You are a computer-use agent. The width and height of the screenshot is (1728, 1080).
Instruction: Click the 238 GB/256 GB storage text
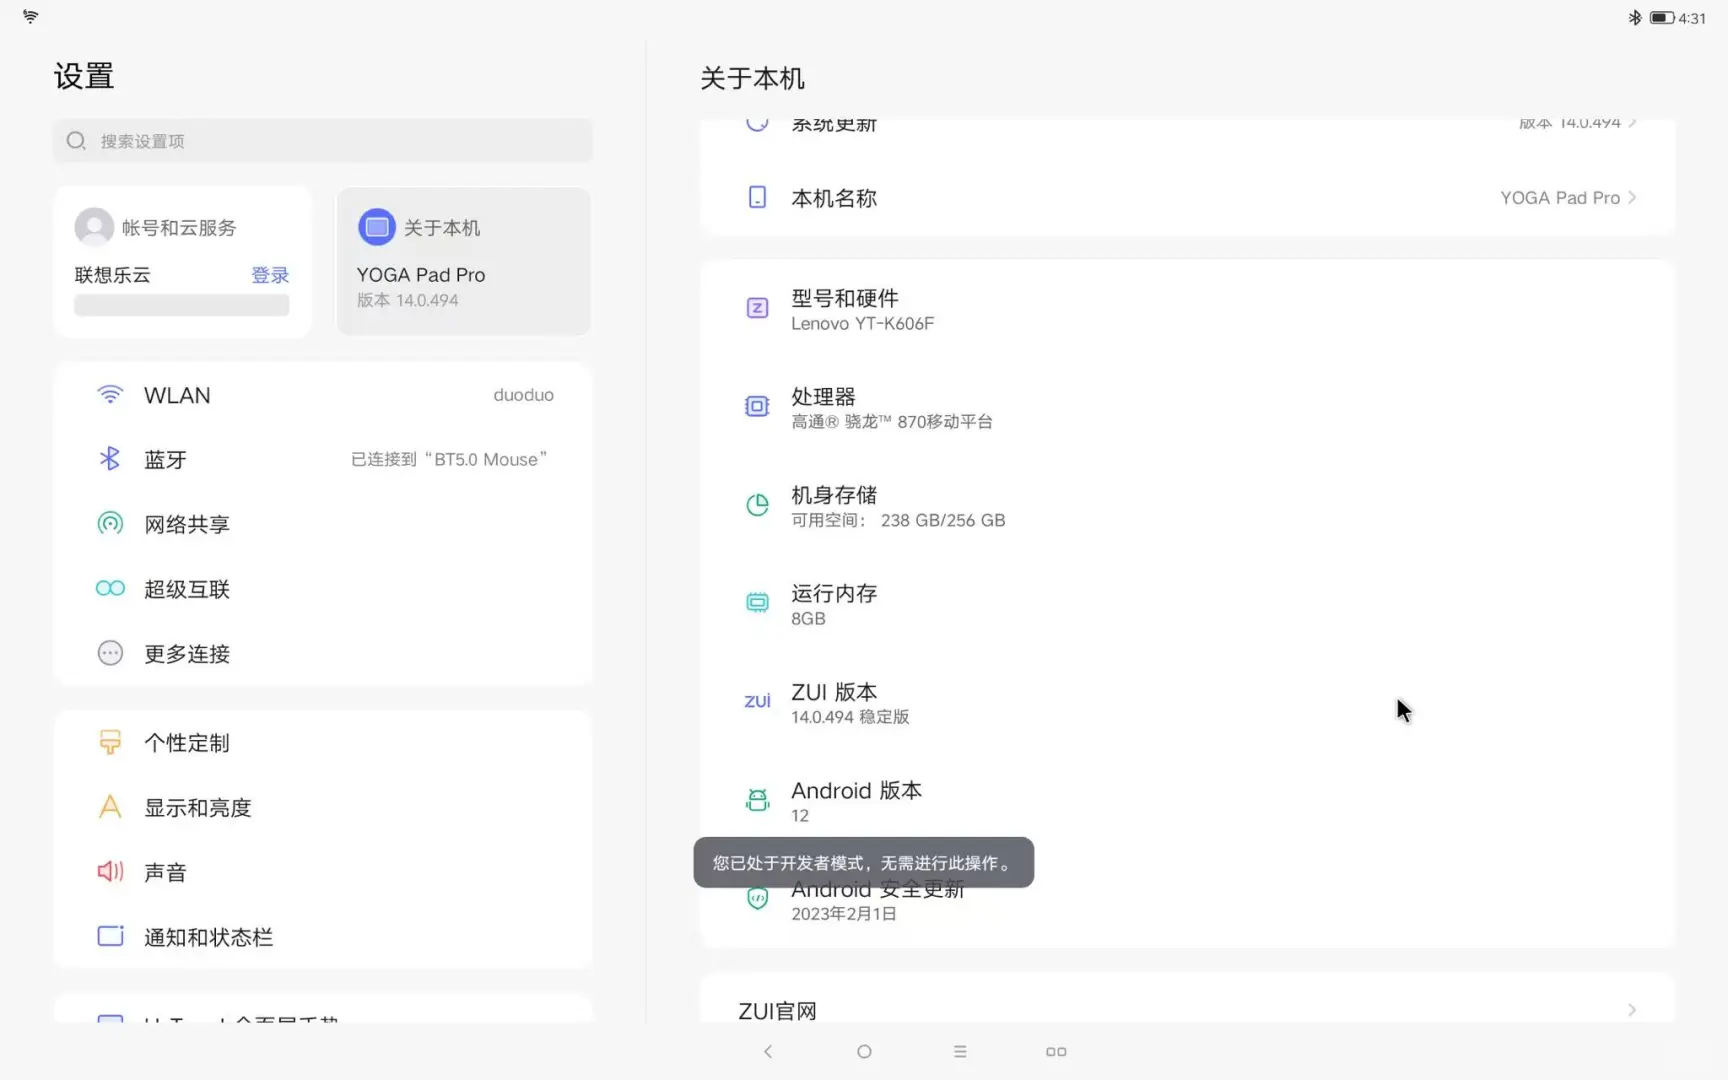point(943,520)
